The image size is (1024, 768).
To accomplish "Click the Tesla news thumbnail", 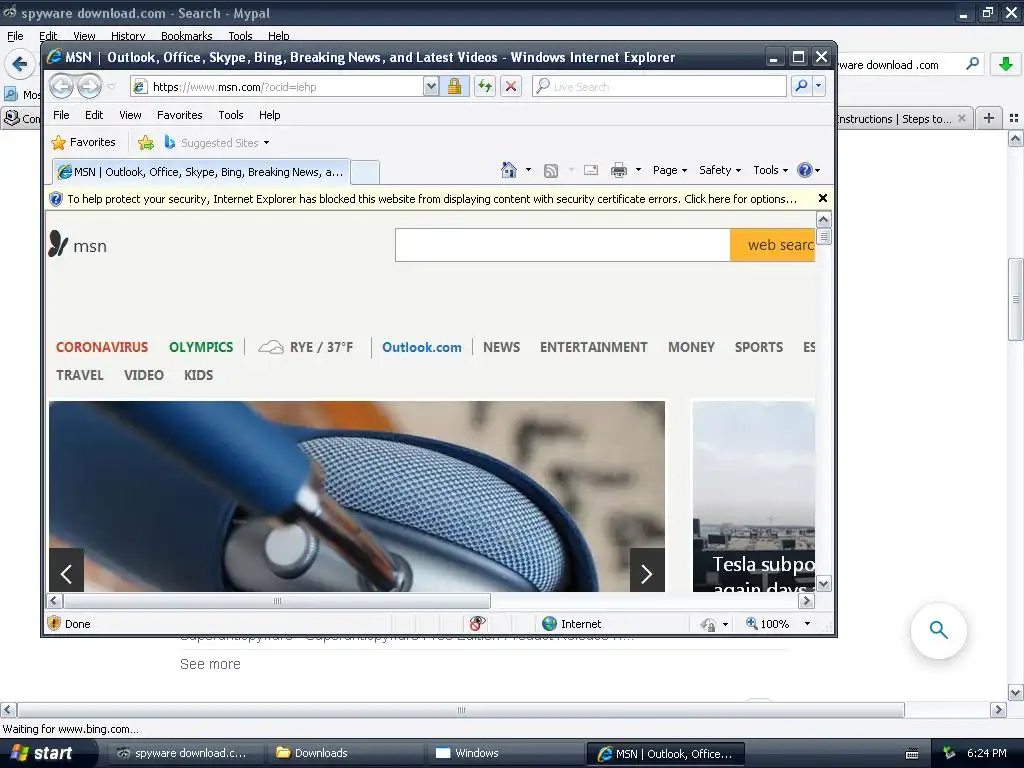I will [754, 496].
